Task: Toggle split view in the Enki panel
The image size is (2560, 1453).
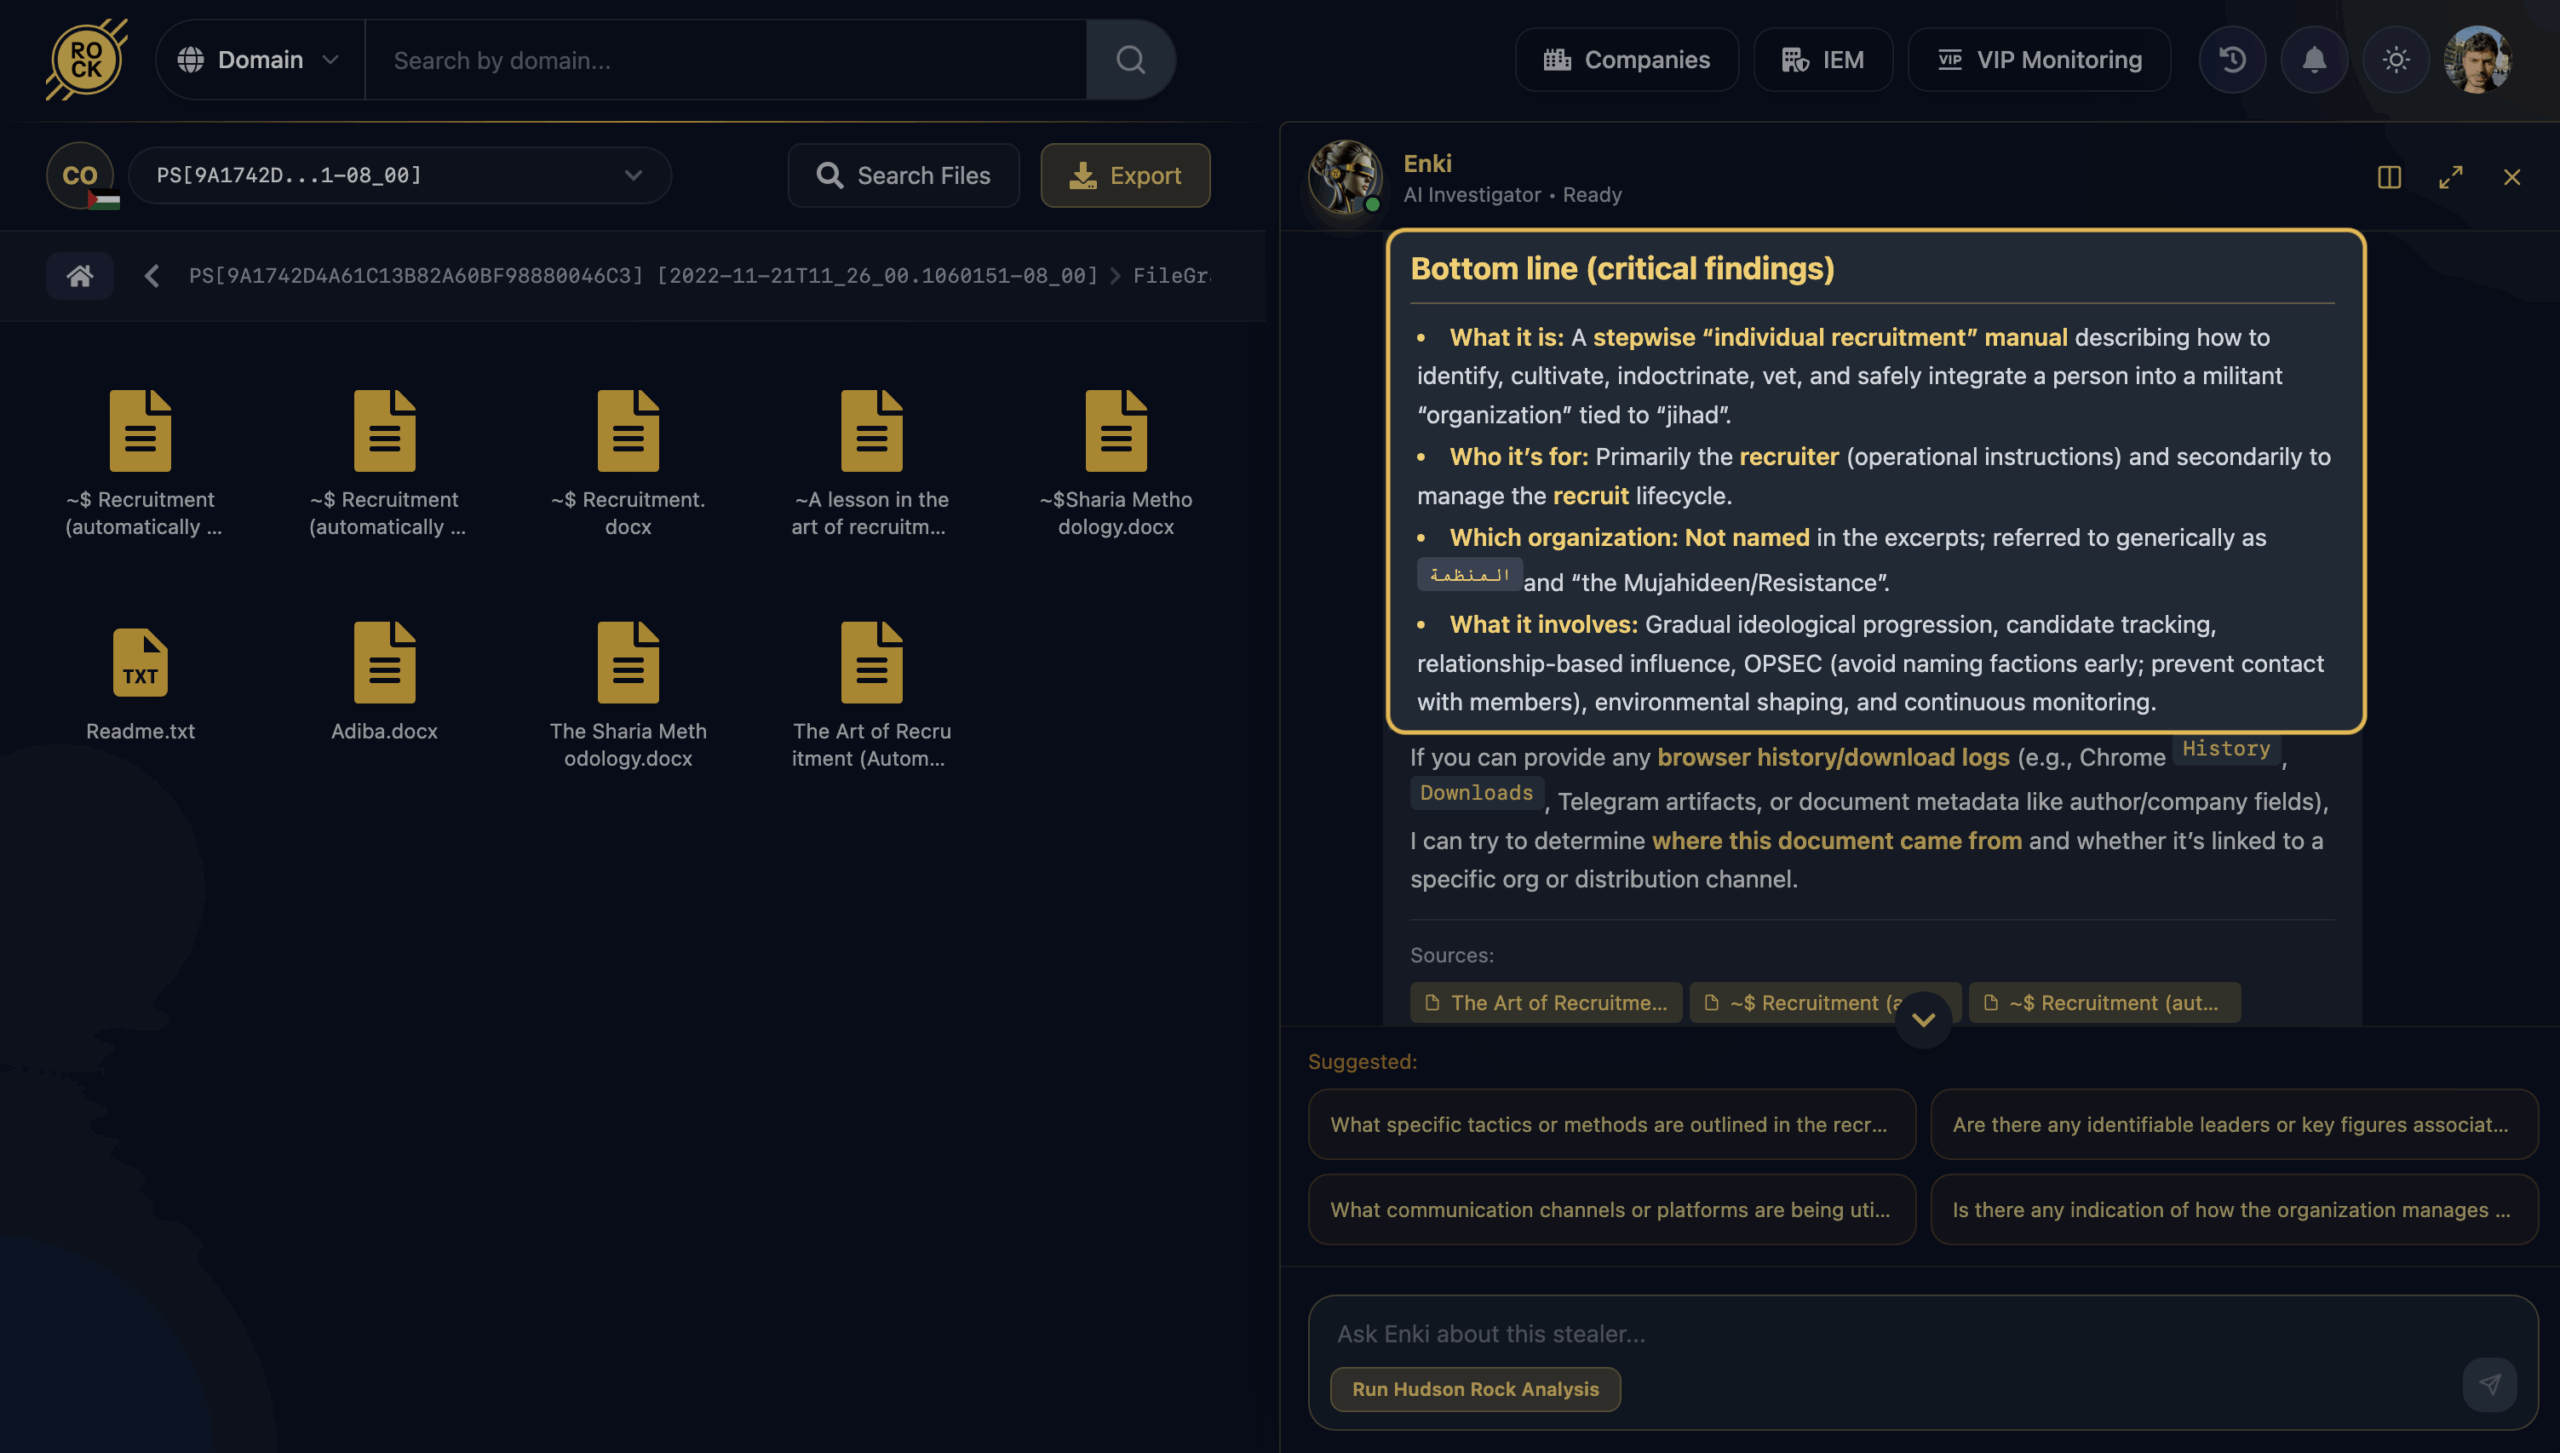Action: 2389,177
